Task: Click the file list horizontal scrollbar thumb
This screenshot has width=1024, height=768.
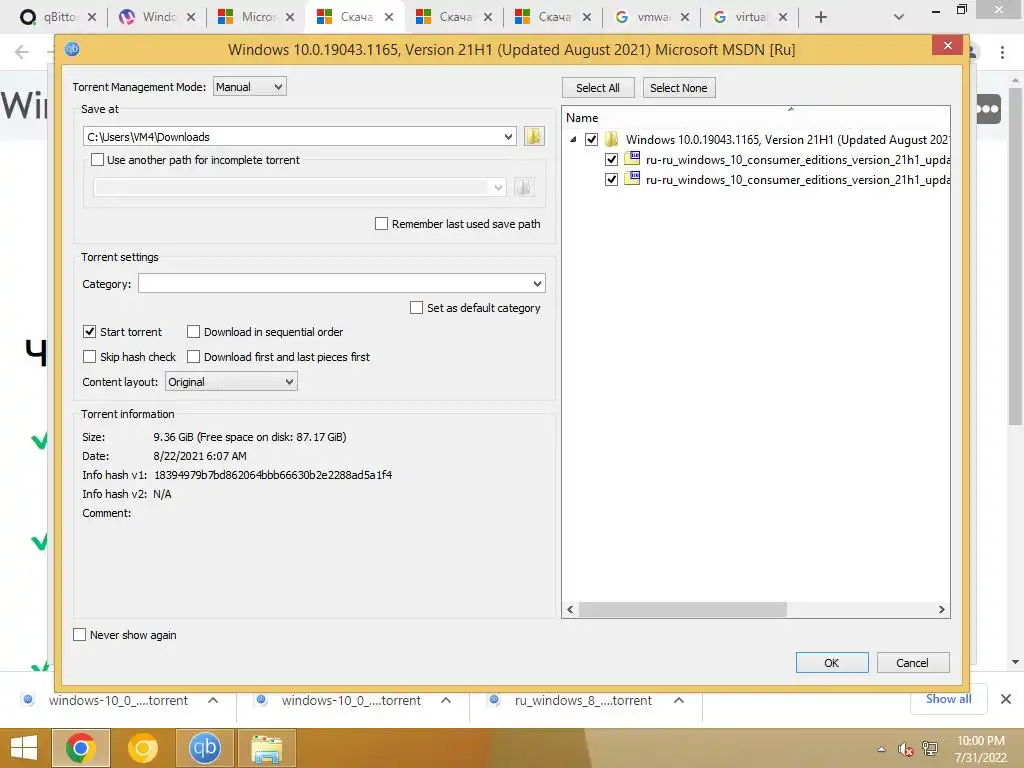Action: (682, 609)
